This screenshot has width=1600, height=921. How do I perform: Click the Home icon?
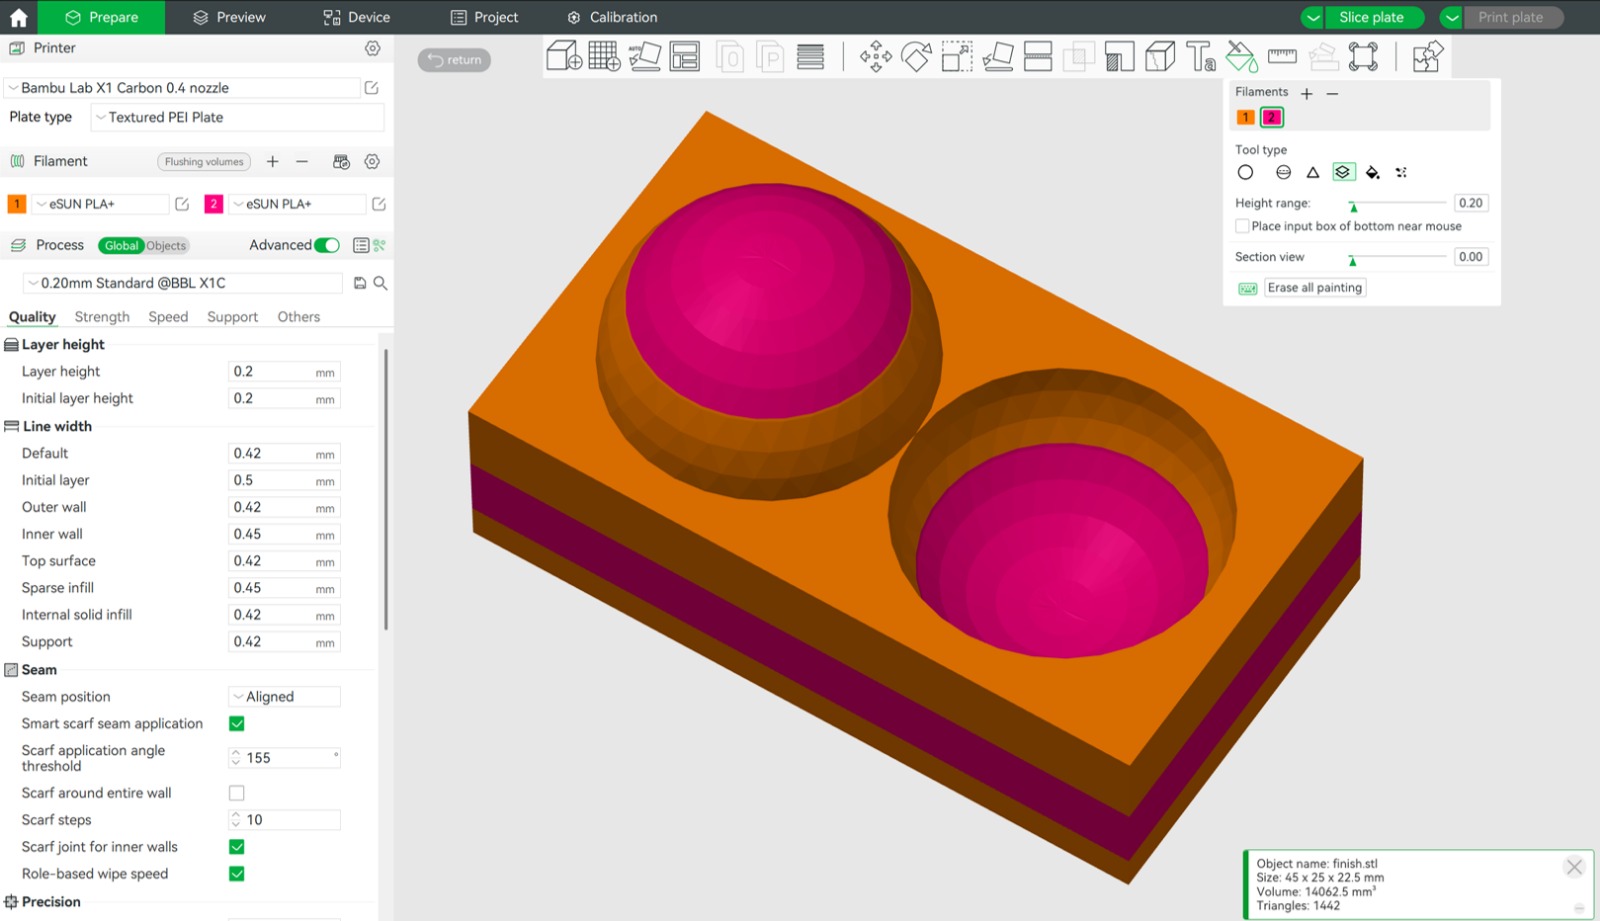pyautogui.click(x=18, y=17)
